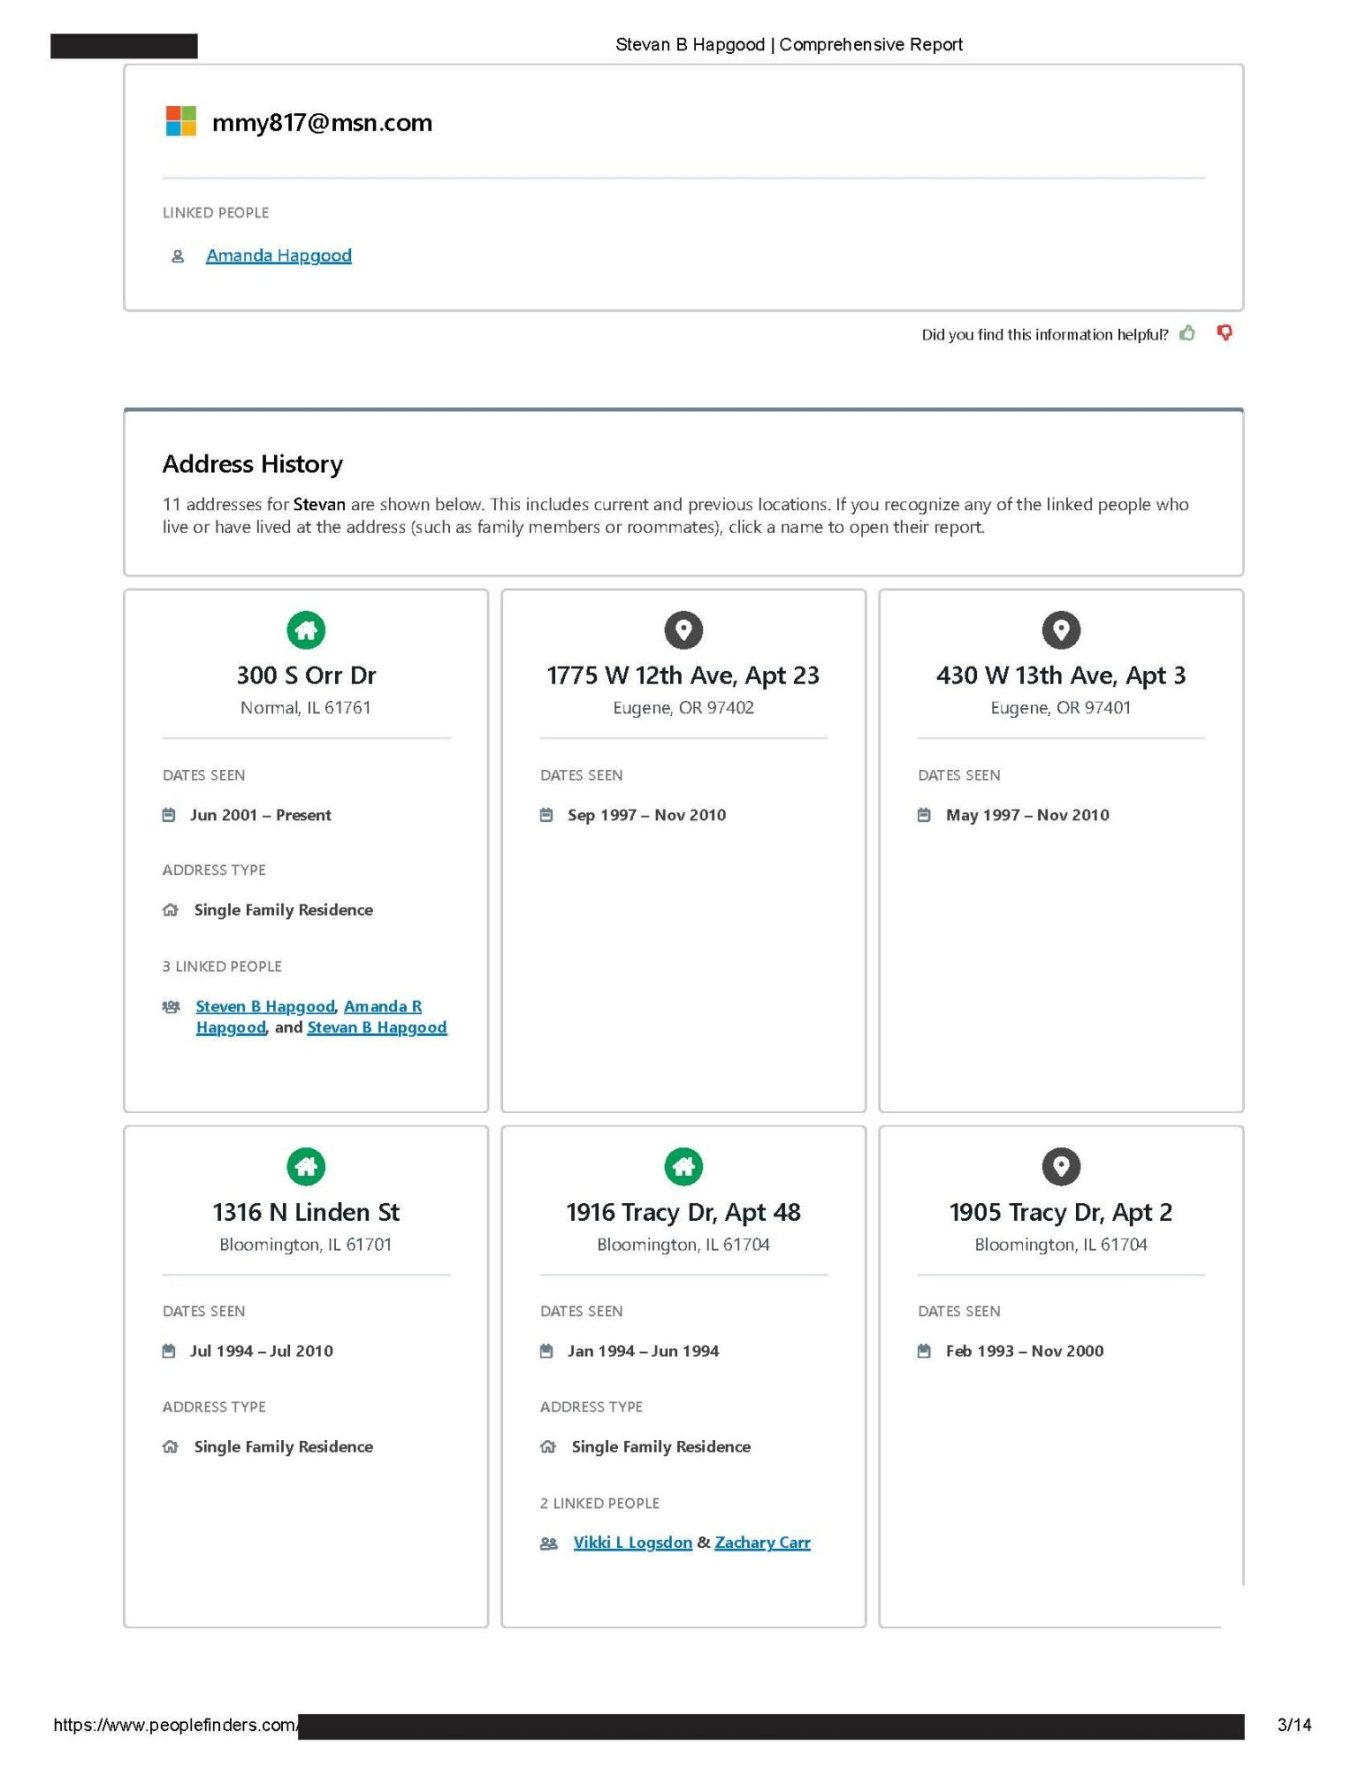Click location pin icon above 1775 W 12th Ave
This screenshot has height=1768, width=1366.
coord(684,630)
